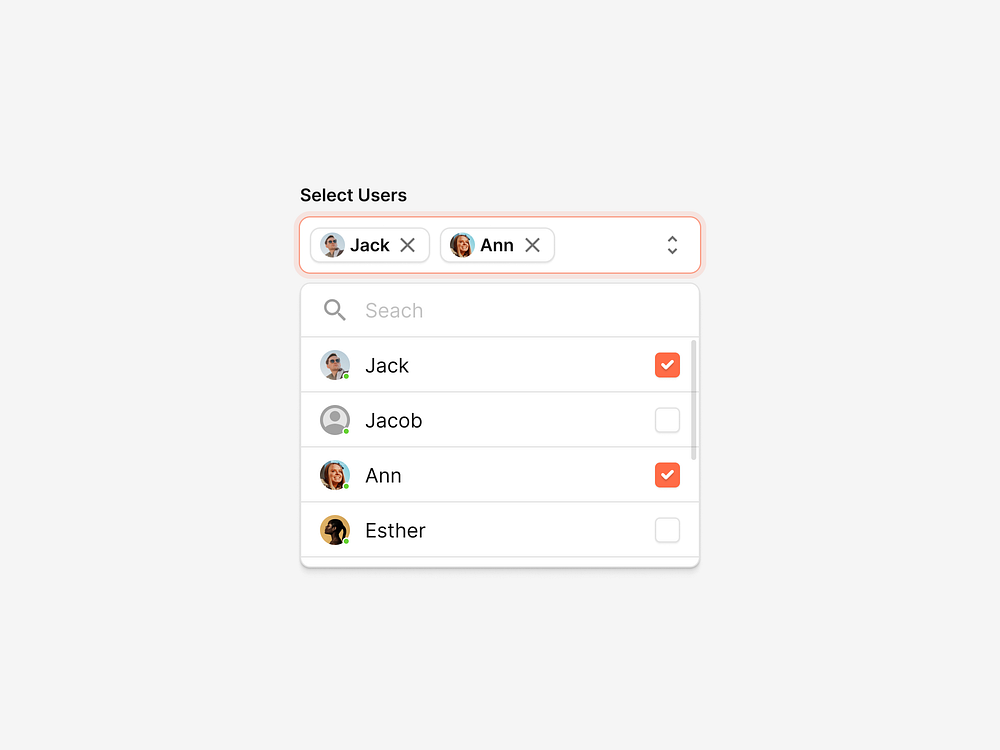
Task: Click Ann's avatar in the dropdown list
Action: coord(335,475)
